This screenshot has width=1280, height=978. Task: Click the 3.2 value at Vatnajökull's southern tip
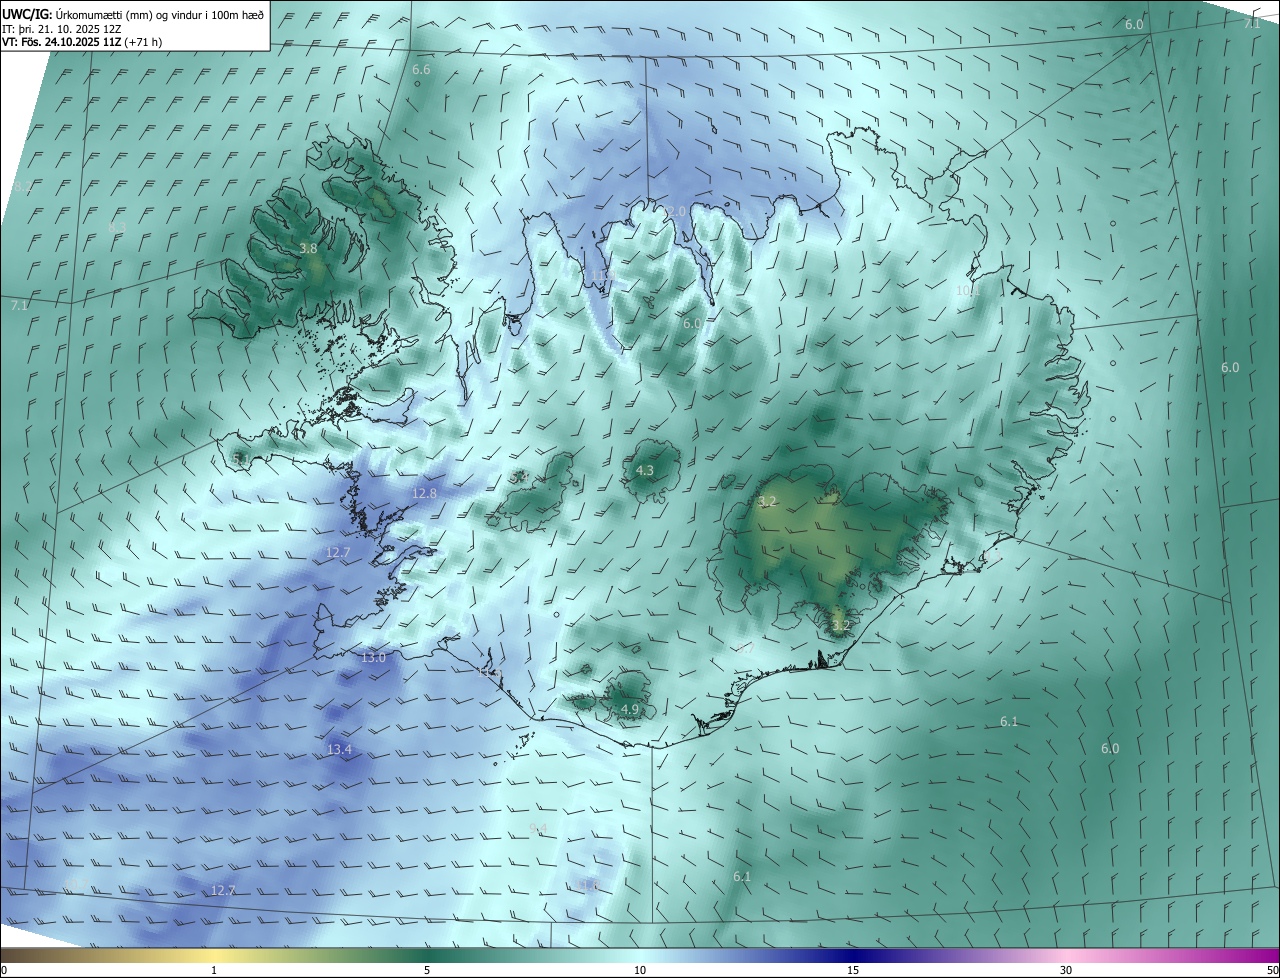pyautogui.click(x=841, y=625)
